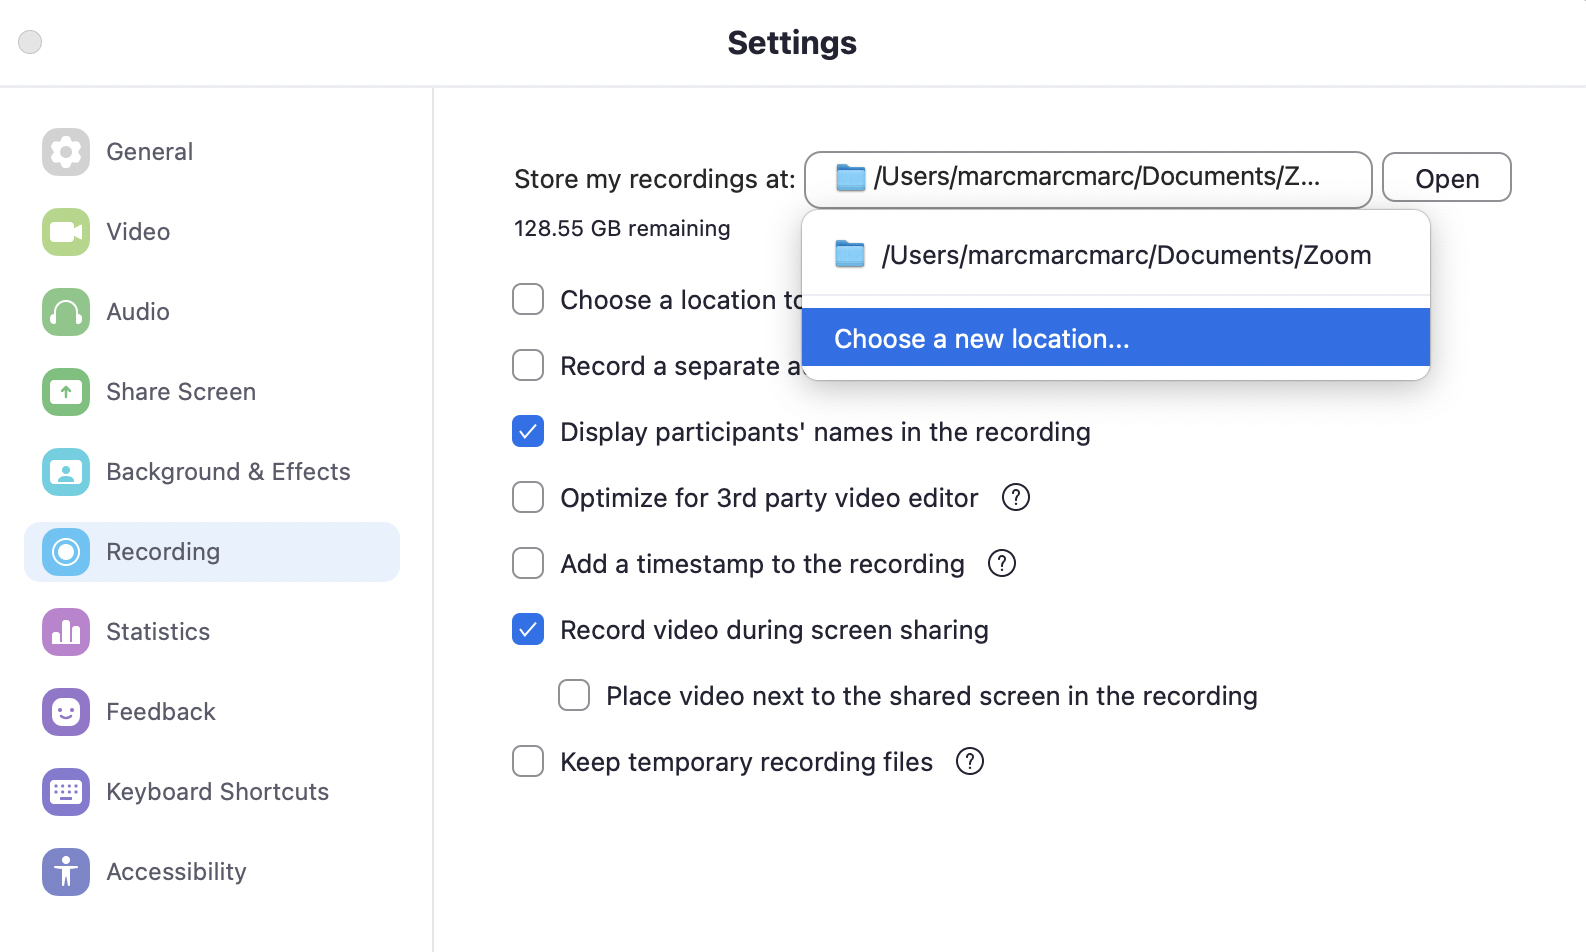Check Keep temporary recording files
The width and height of the screenshot is (1586, 952).
tap(528, 762)
